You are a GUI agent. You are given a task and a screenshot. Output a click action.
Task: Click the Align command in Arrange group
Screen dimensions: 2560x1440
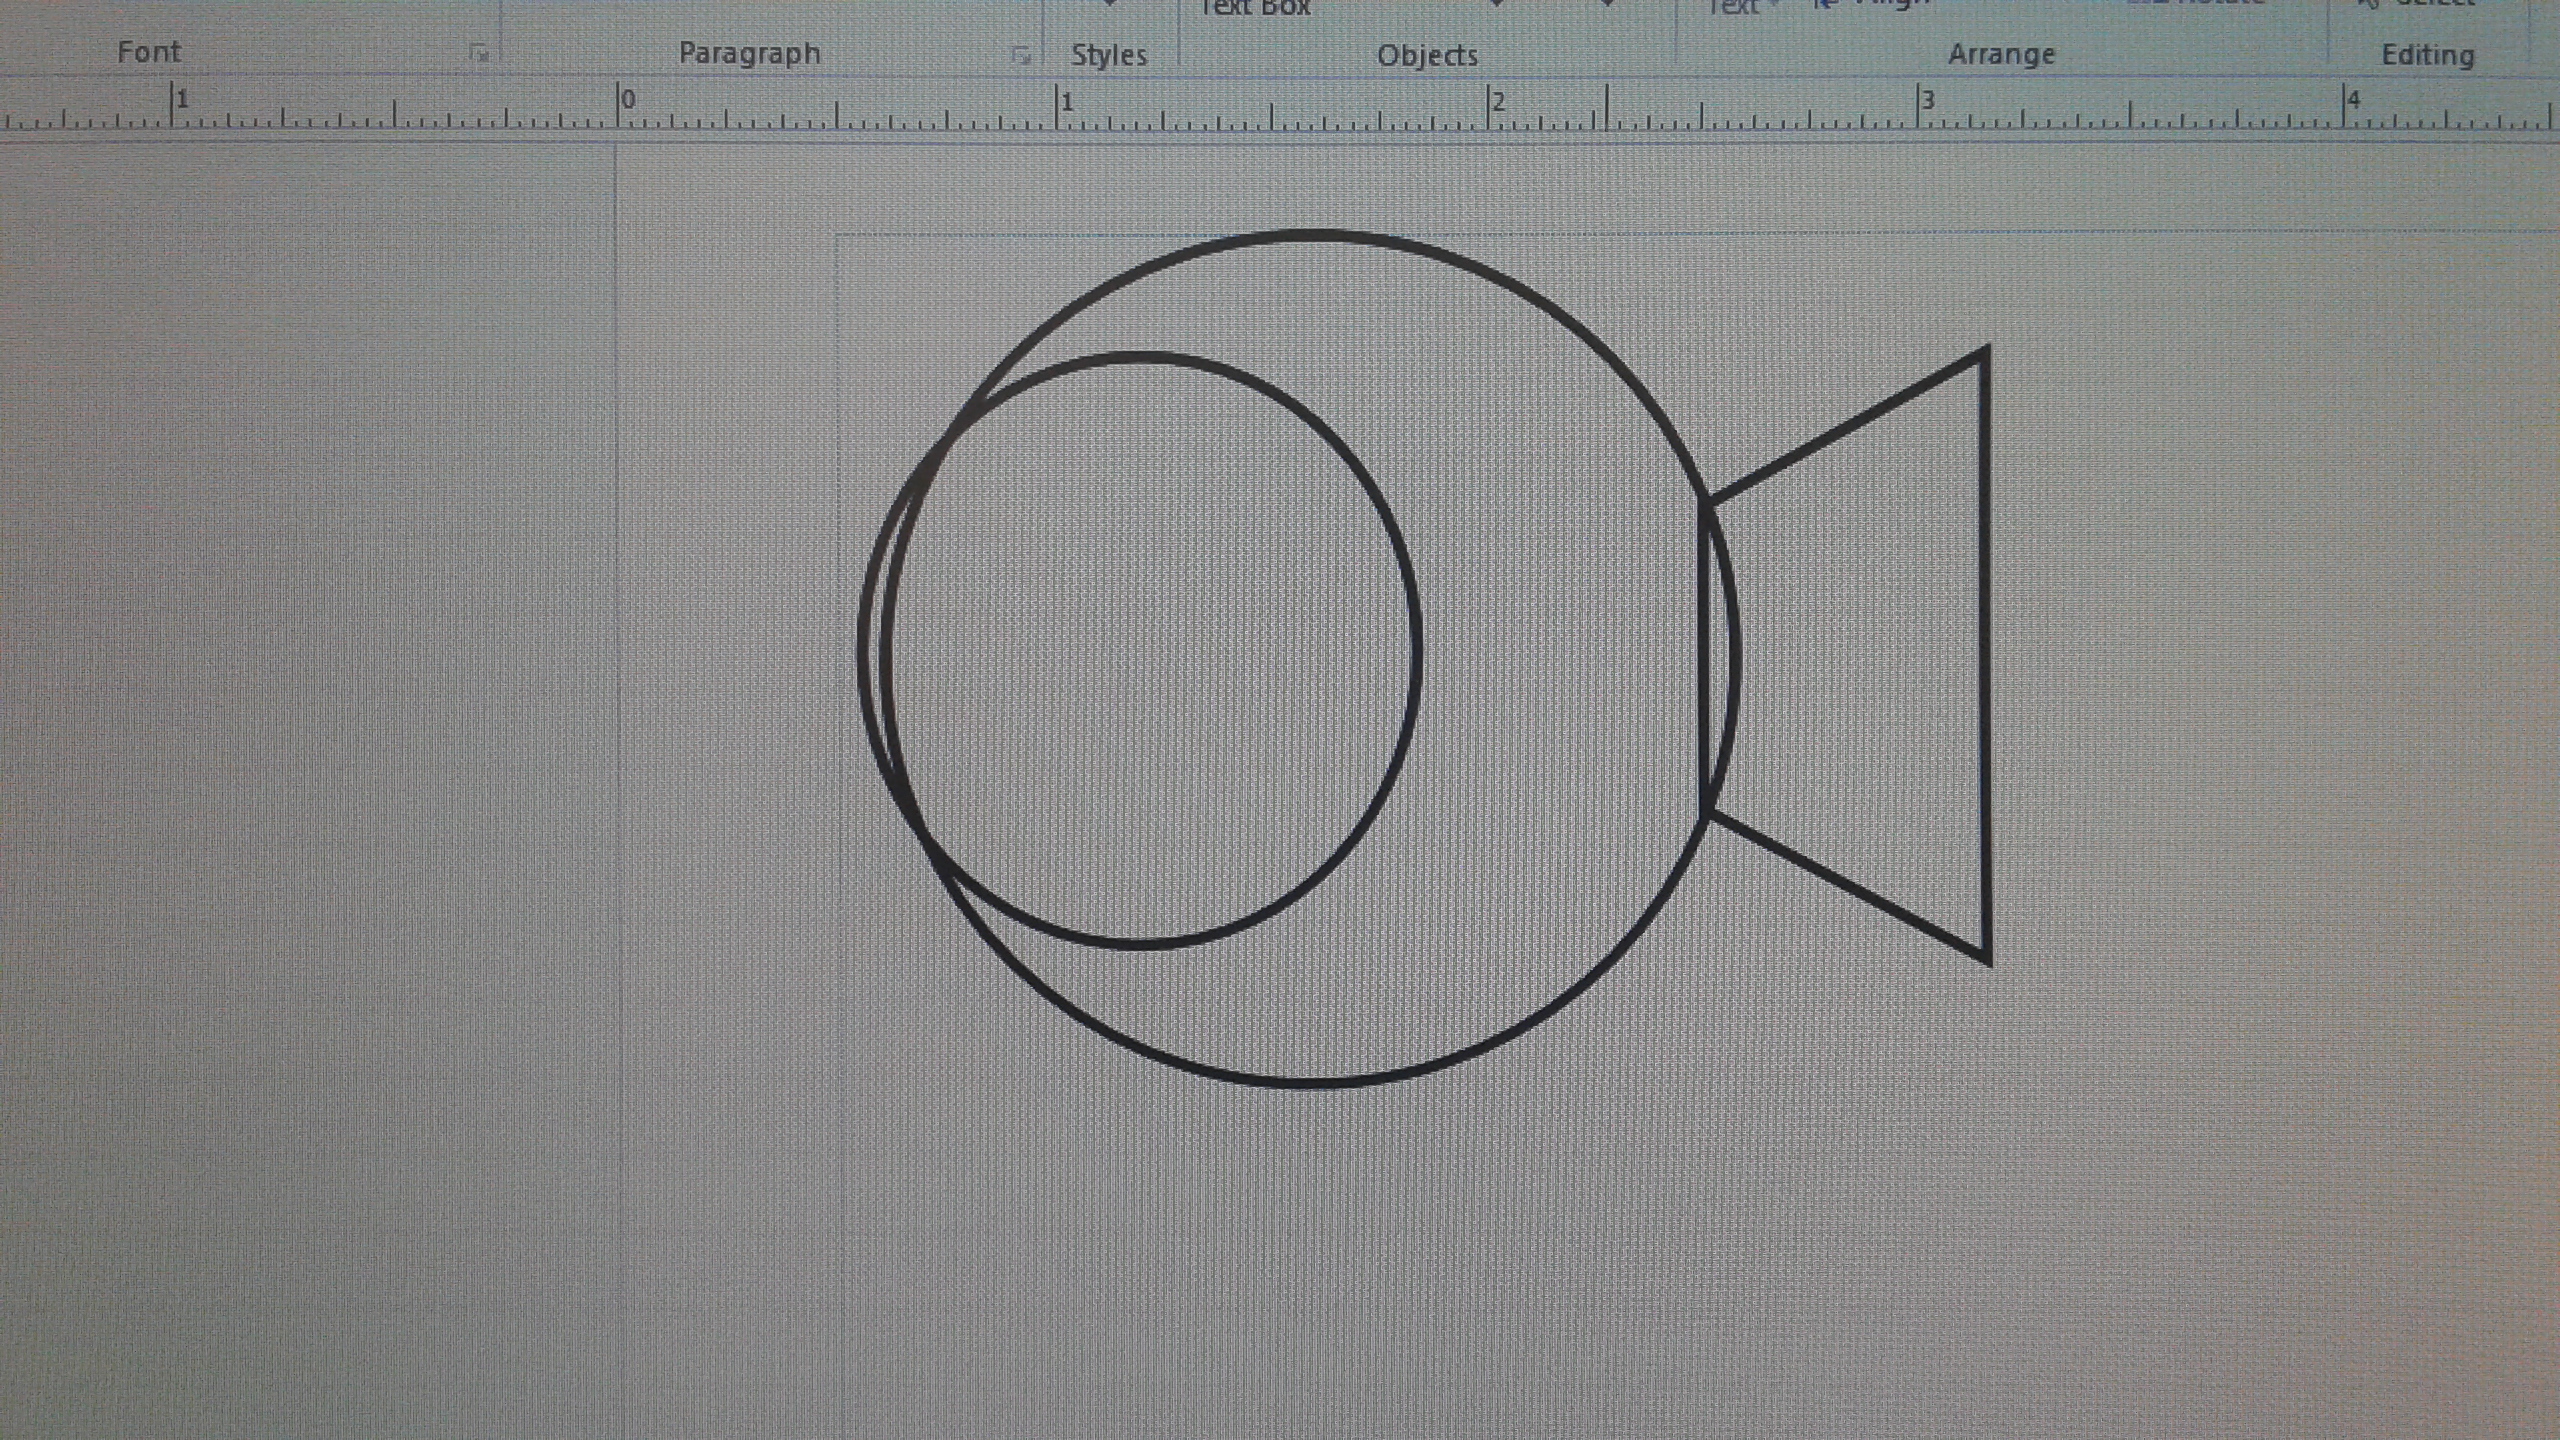tap(1890, 4)
